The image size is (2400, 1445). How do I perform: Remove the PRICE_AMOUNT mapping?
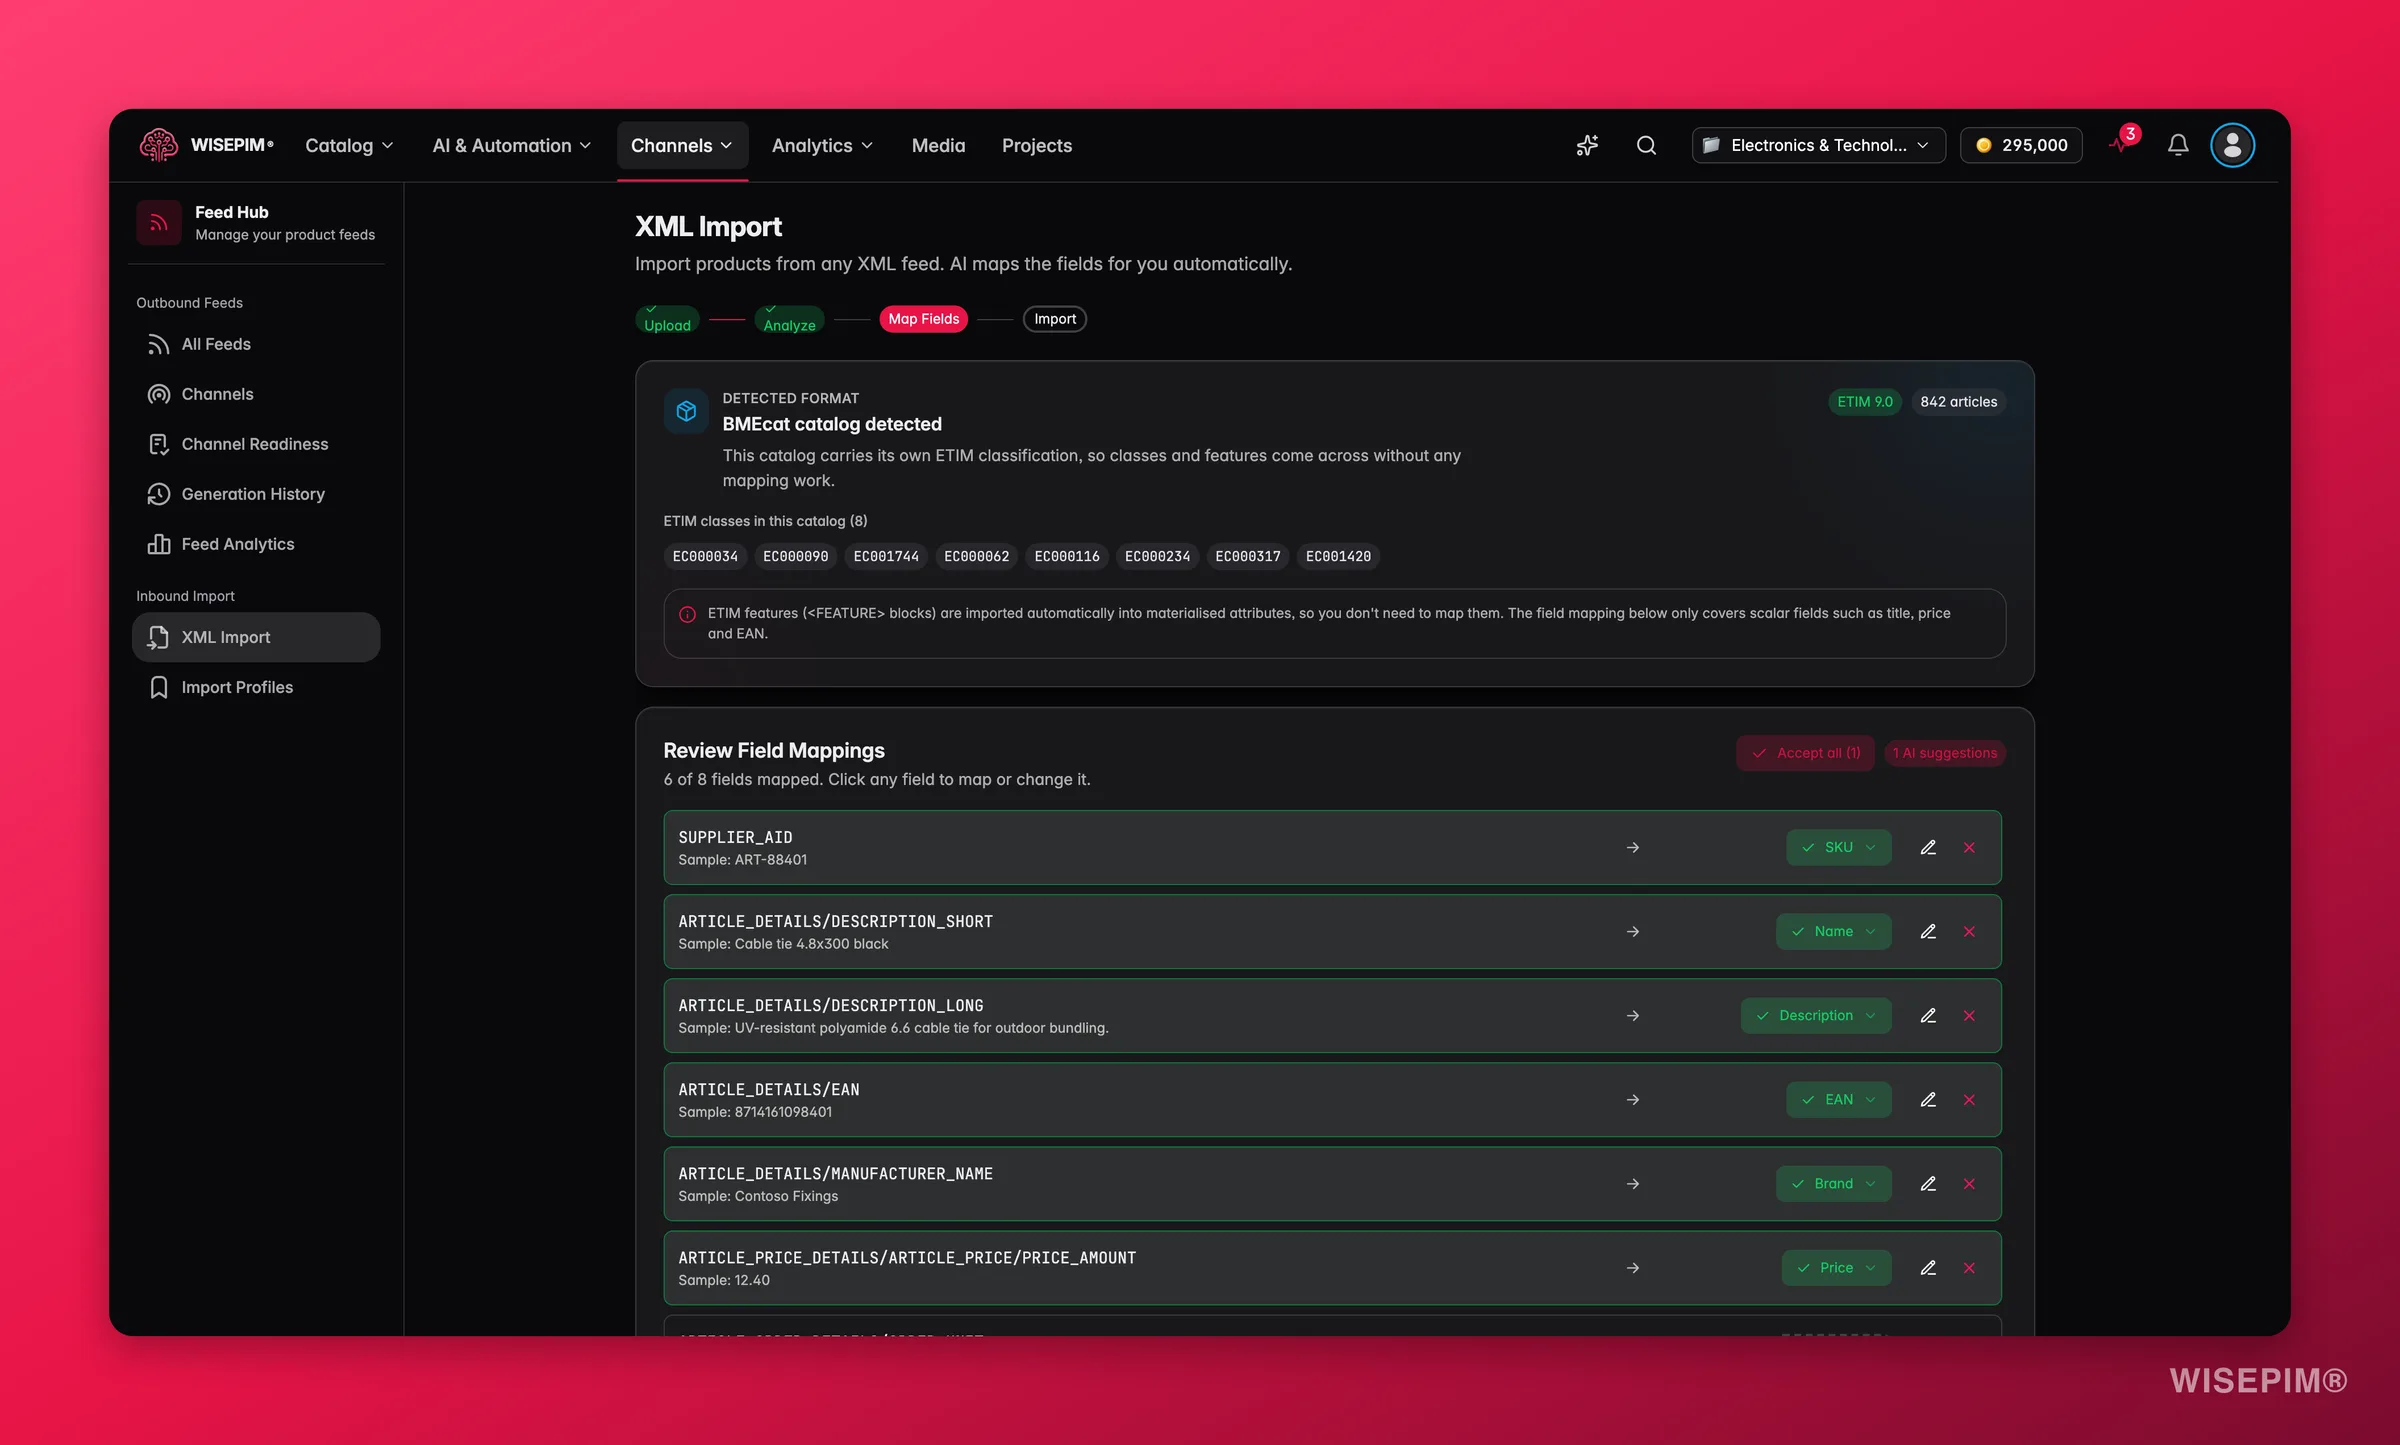[1969, 1267]
